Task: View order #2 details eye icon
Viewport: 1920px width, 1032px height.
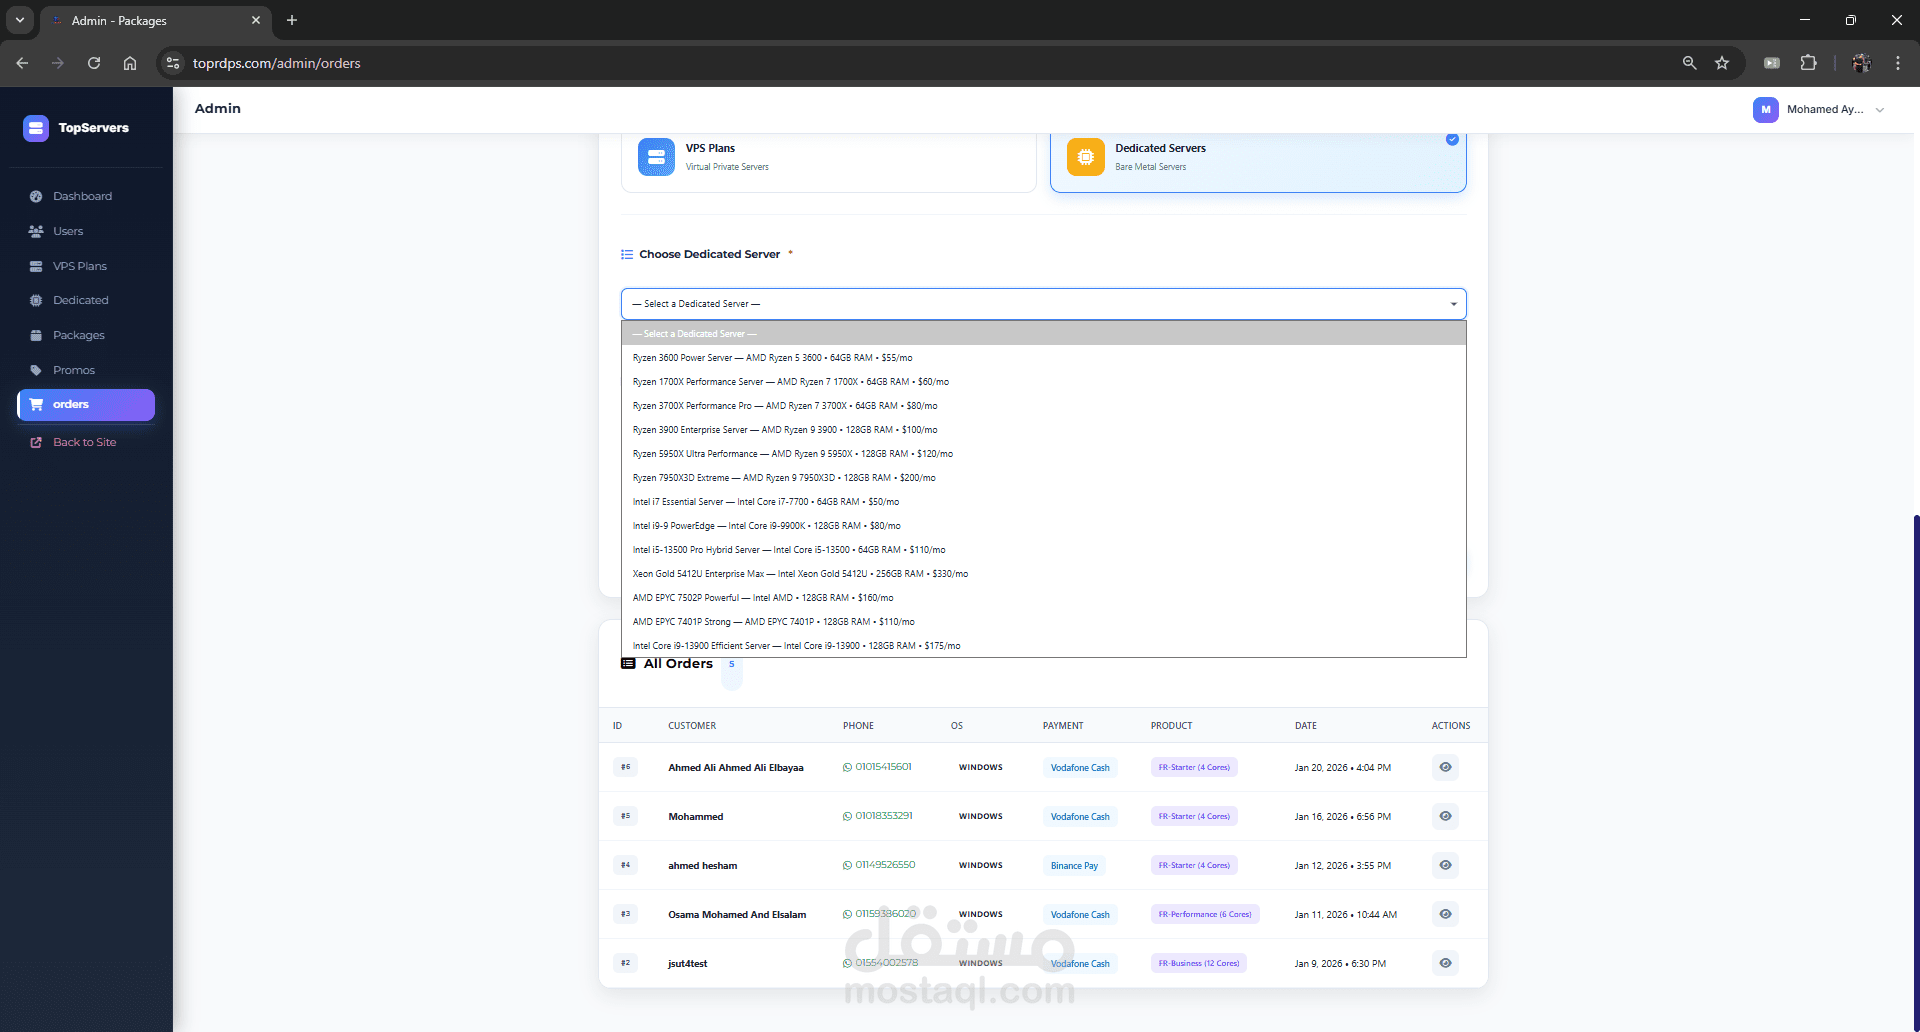Action: click(1445, 963)
